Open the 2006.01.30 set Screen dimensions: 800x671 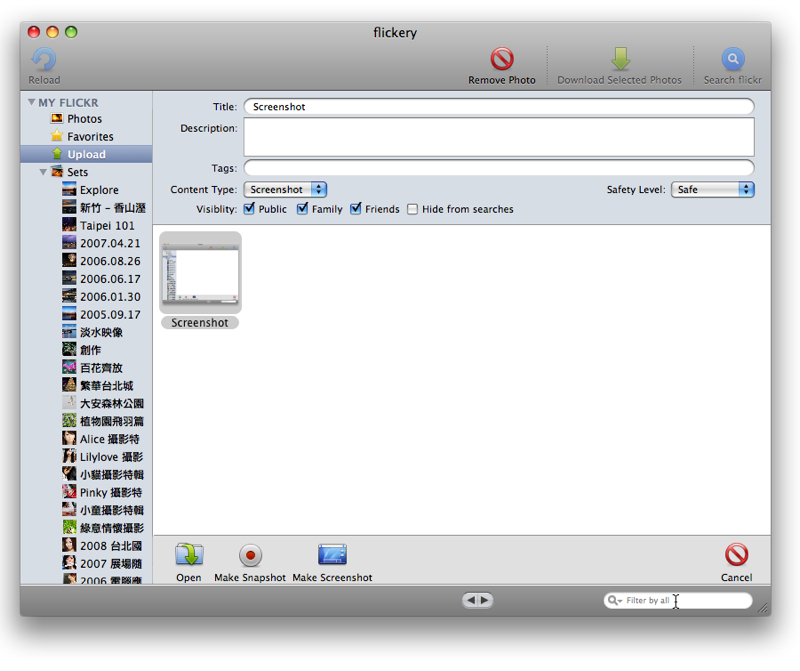(86, 297)
